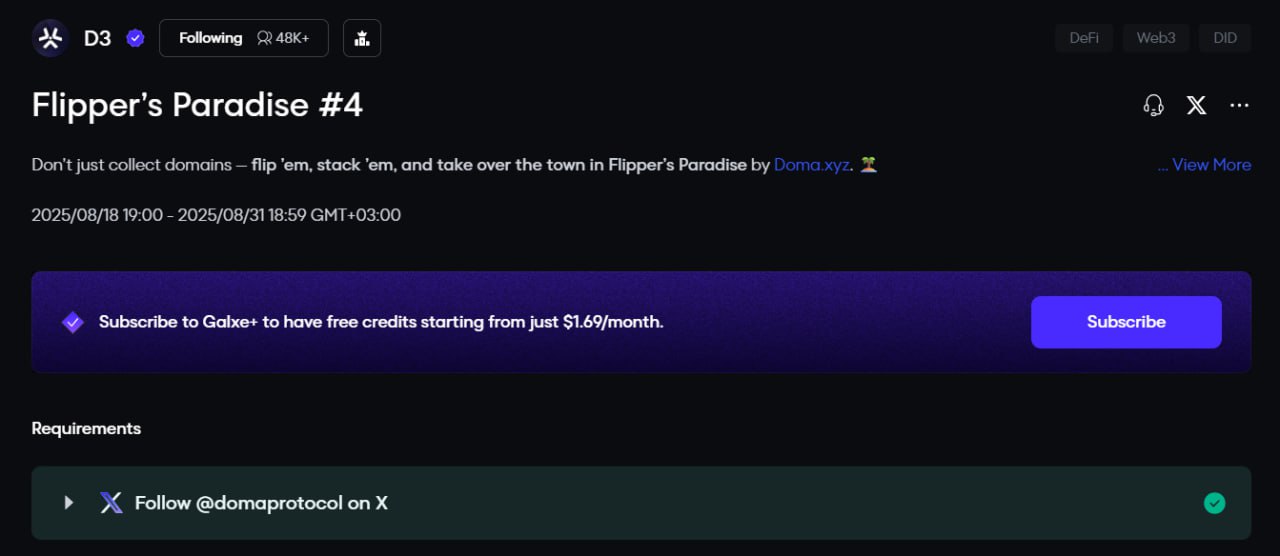Expand the Follow @domaprotocol requirement arrow
The height and width of the screenshot is (556, 1280).
[69, 503]
